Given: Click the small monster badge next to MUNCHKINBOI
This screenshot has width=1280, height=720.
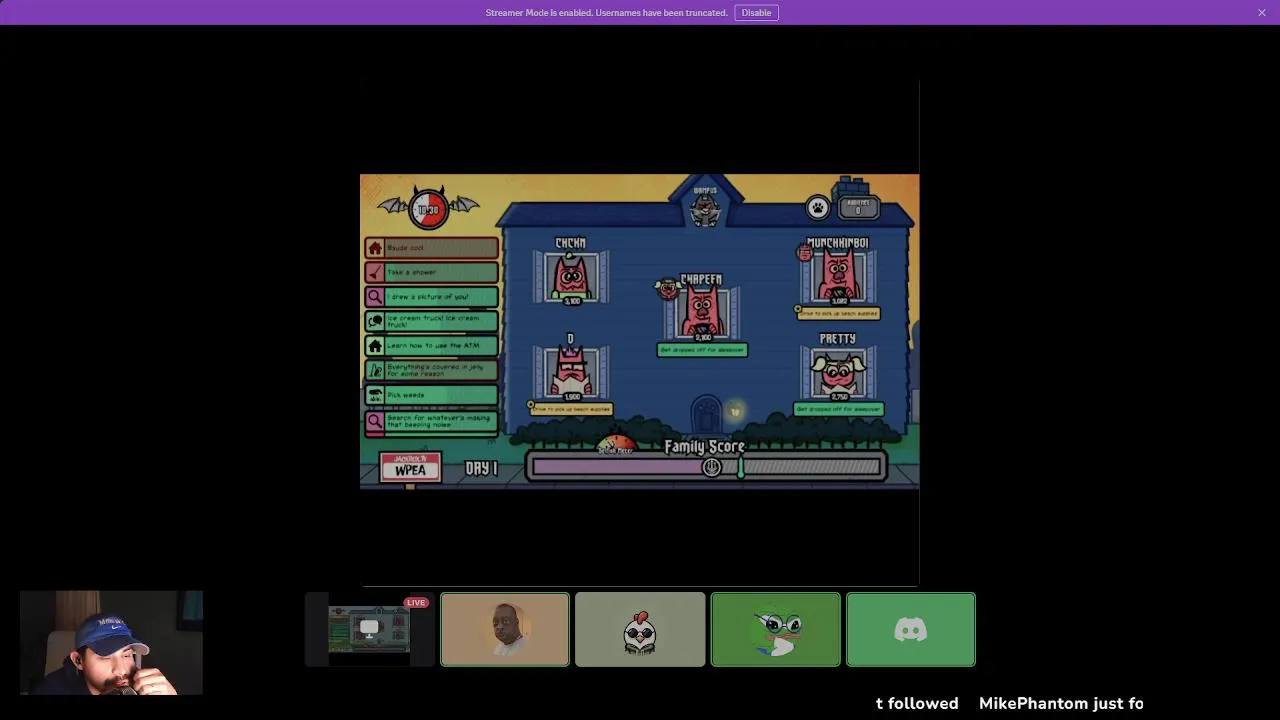Looking at the screenshot, I should point(805,254).
